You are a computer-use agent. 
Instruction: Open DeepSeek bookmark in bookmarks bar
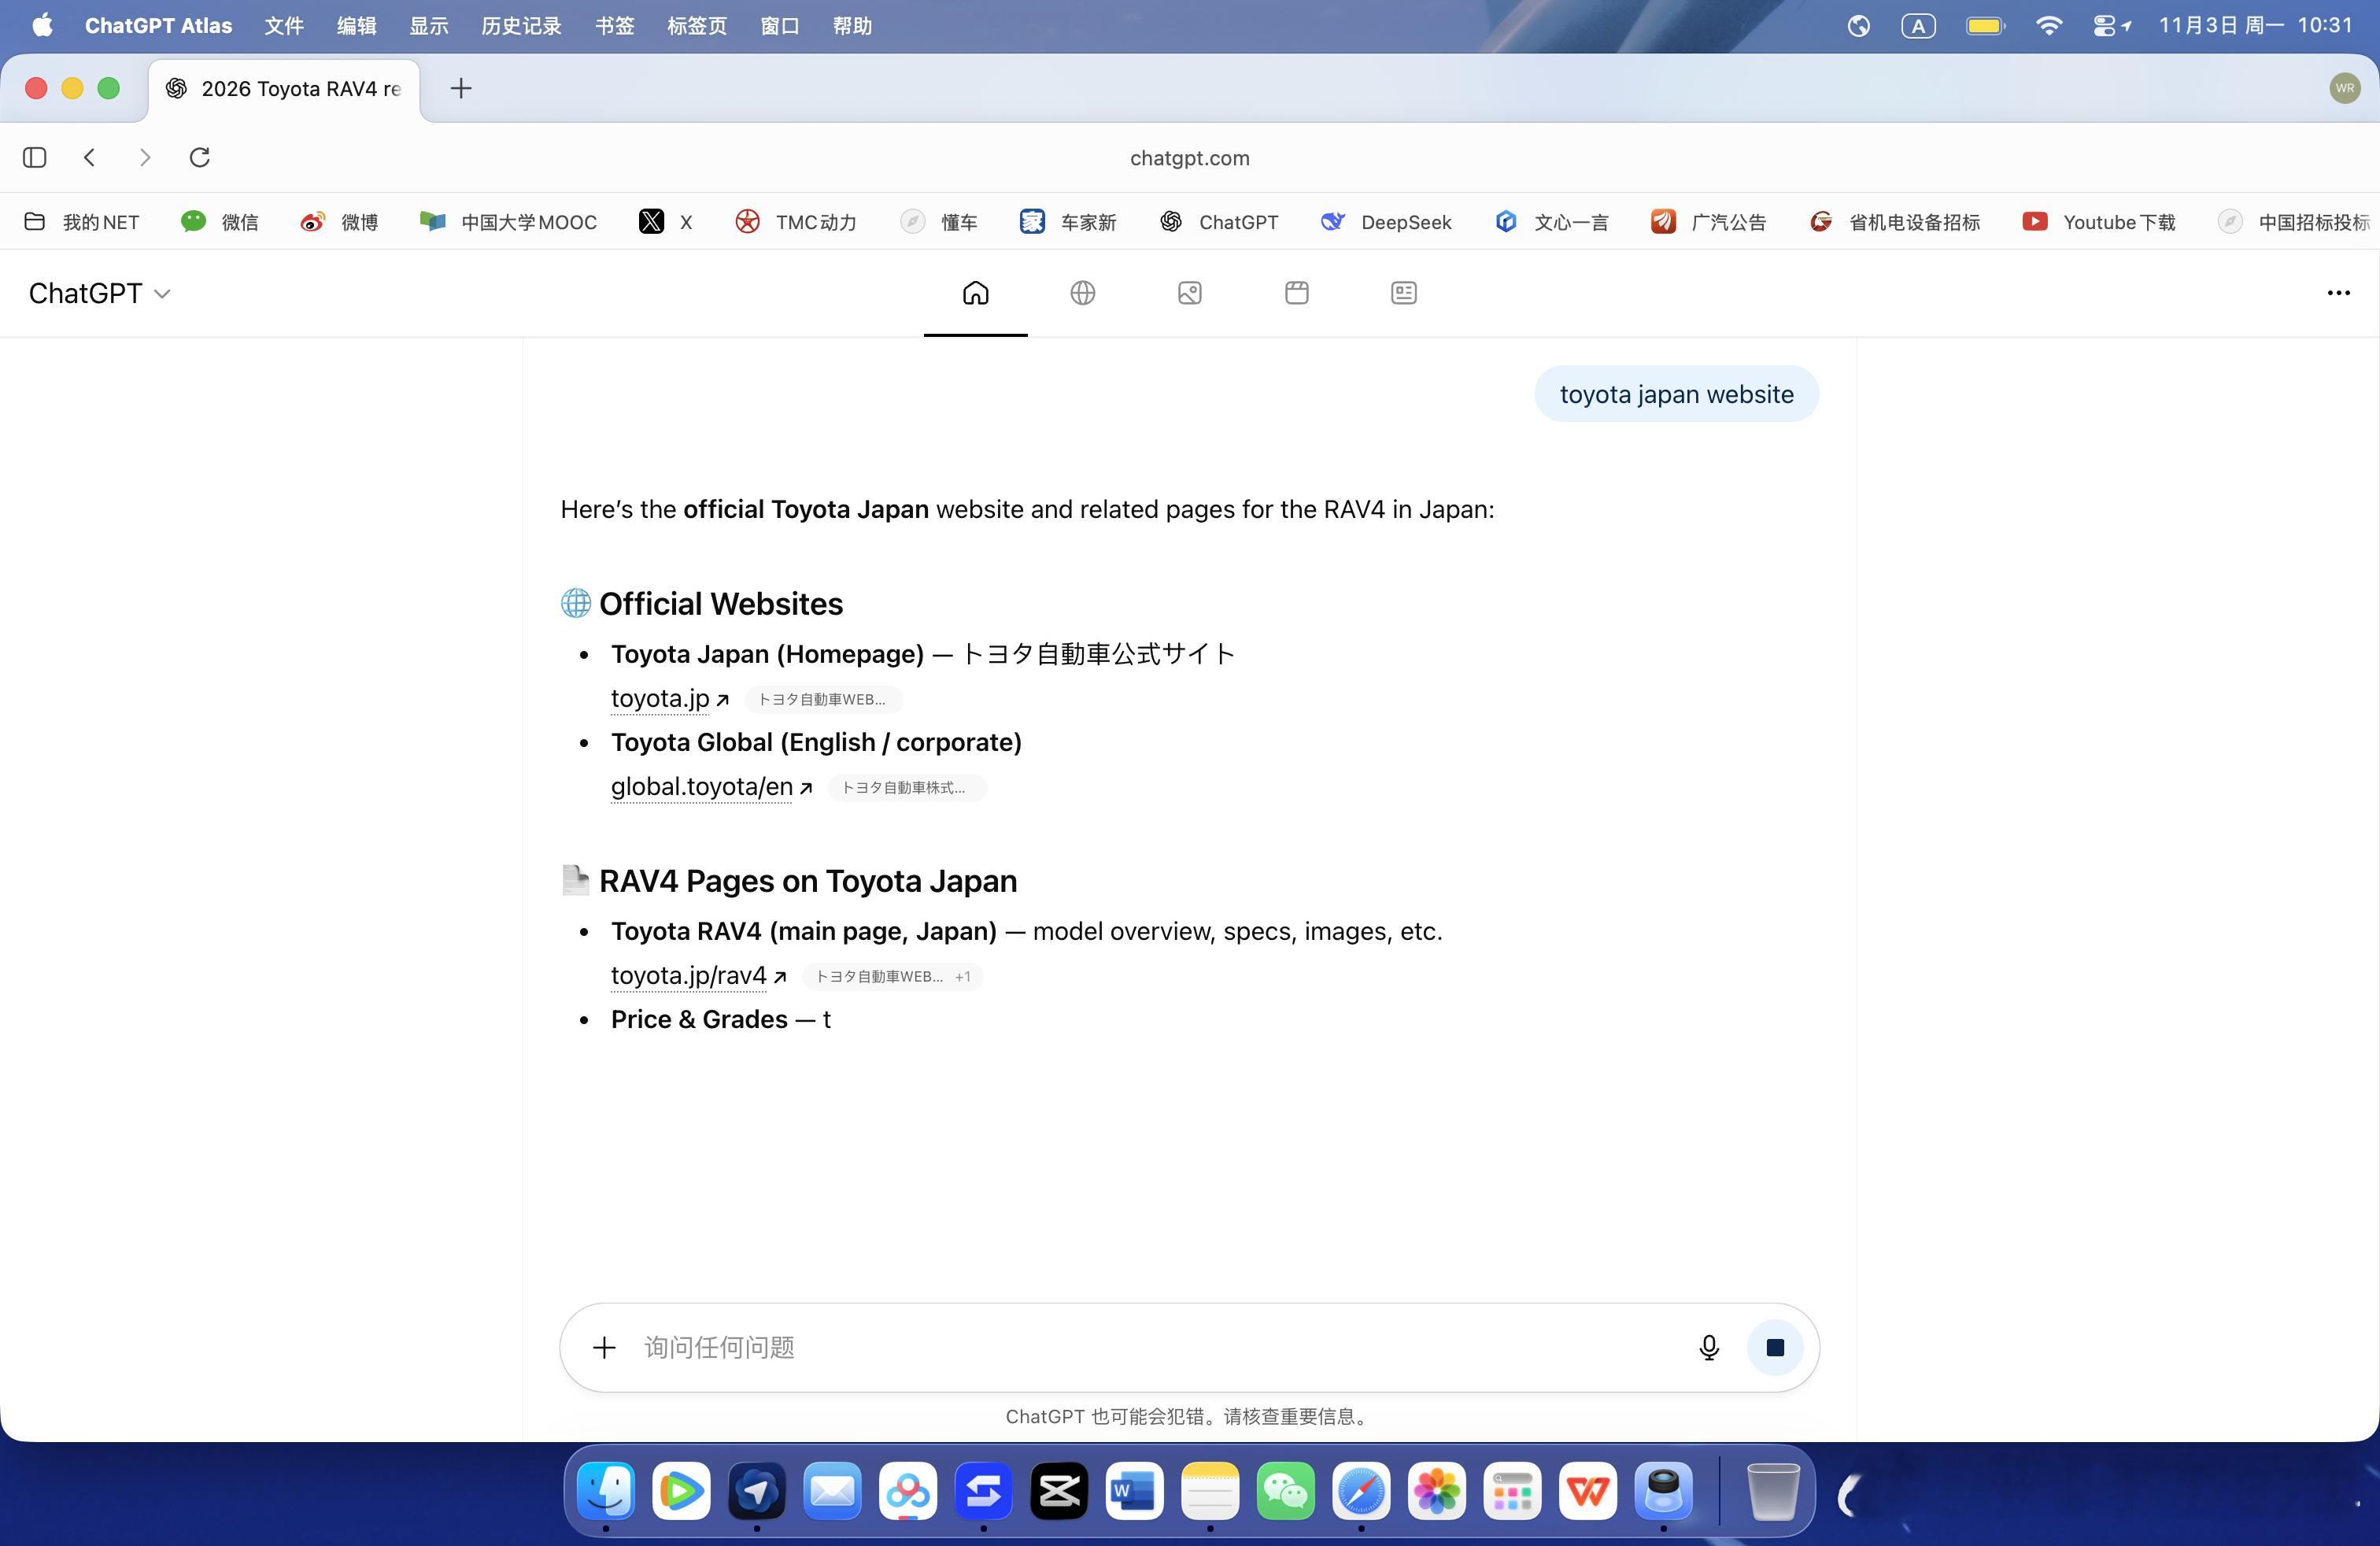(x=1386, y=222)
